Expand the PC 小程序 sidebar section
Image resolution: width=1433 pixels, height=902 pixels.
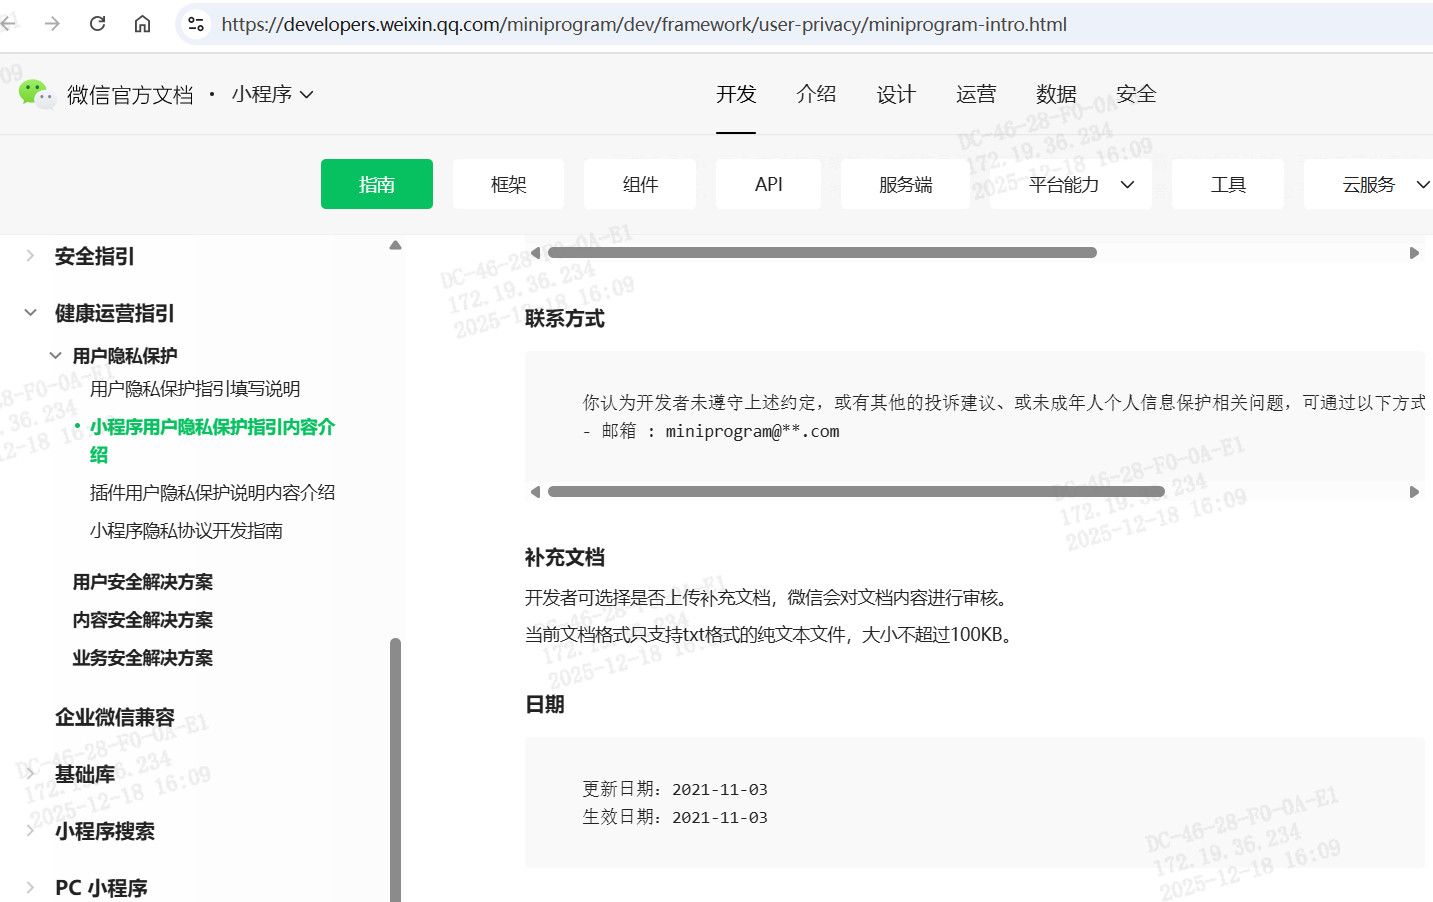tap(30, 888)
